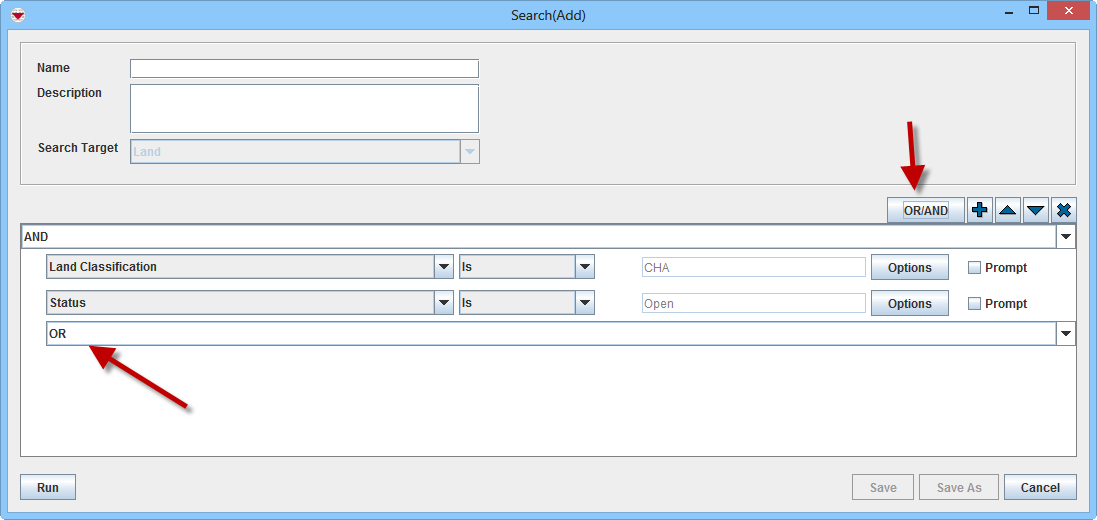The width and height of the screenshot is (1097, 520).
Task: Delete the condition using the X icon
Action: click(1064, 210)
